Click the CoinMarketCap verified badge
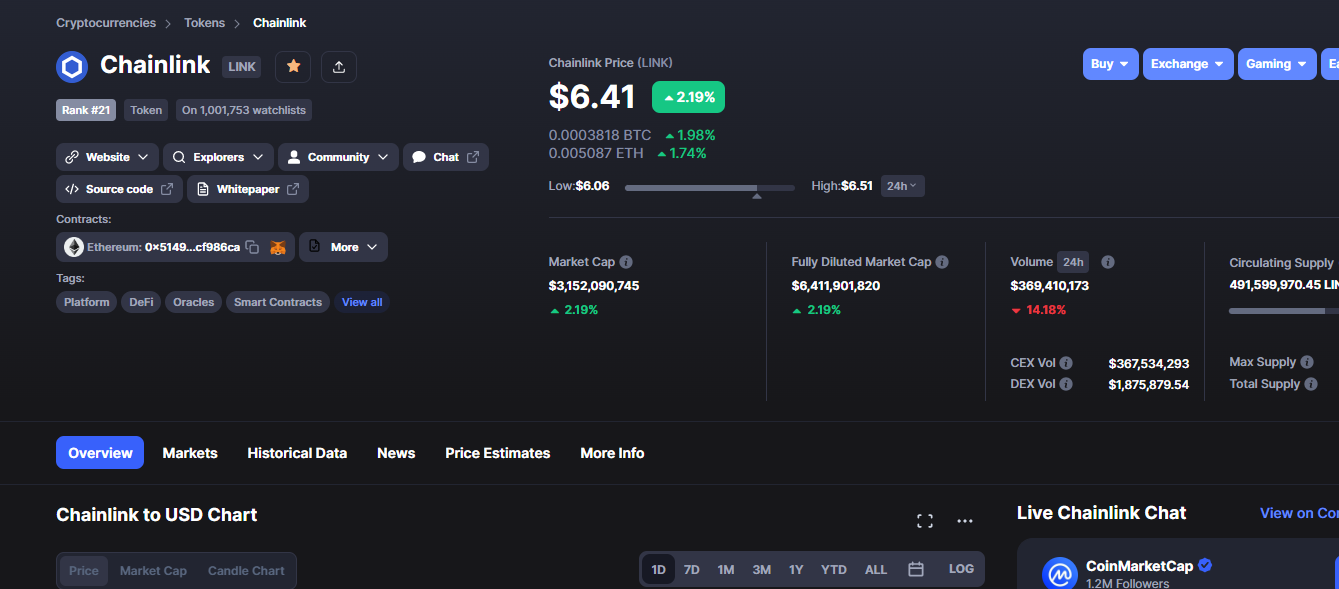Viewport: 1339px width, 589px height. [1205, 565]
